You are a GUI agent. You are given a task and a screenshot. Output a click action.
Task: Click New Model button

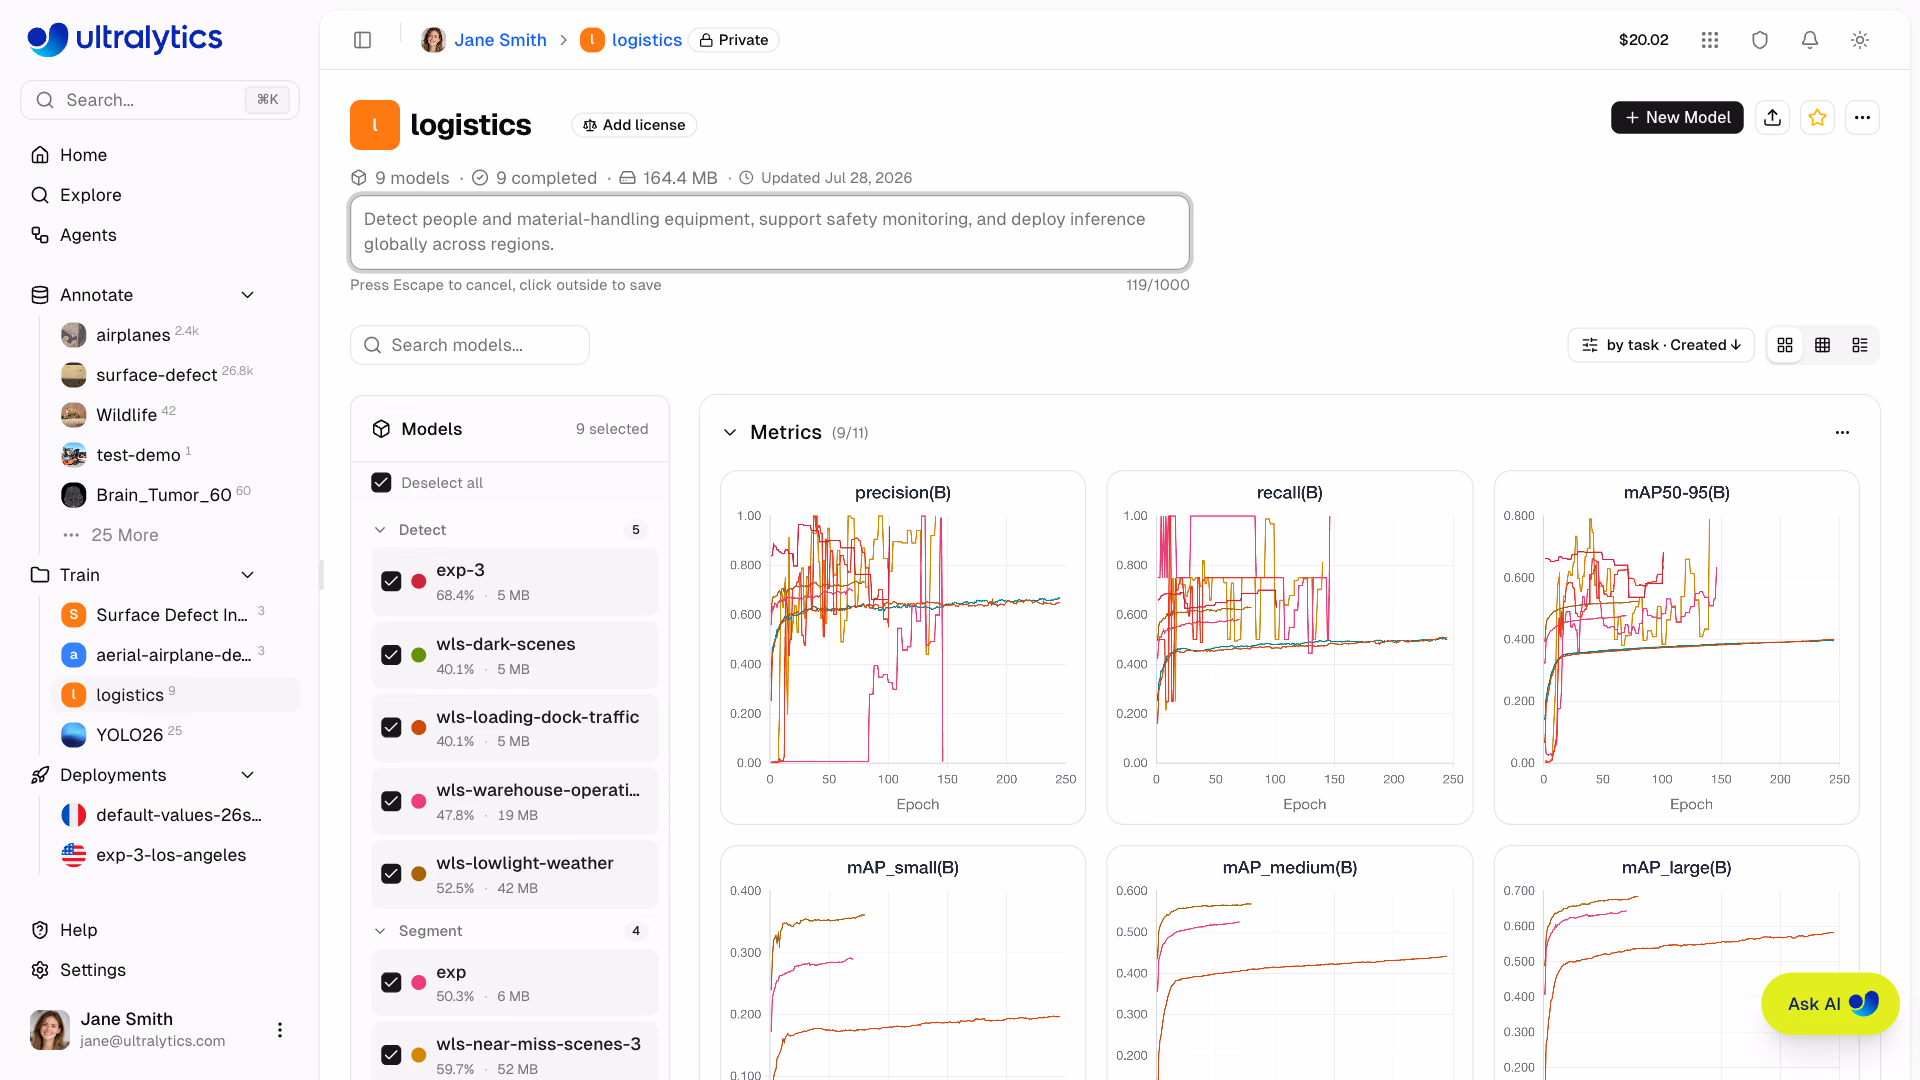(1677, 118)
